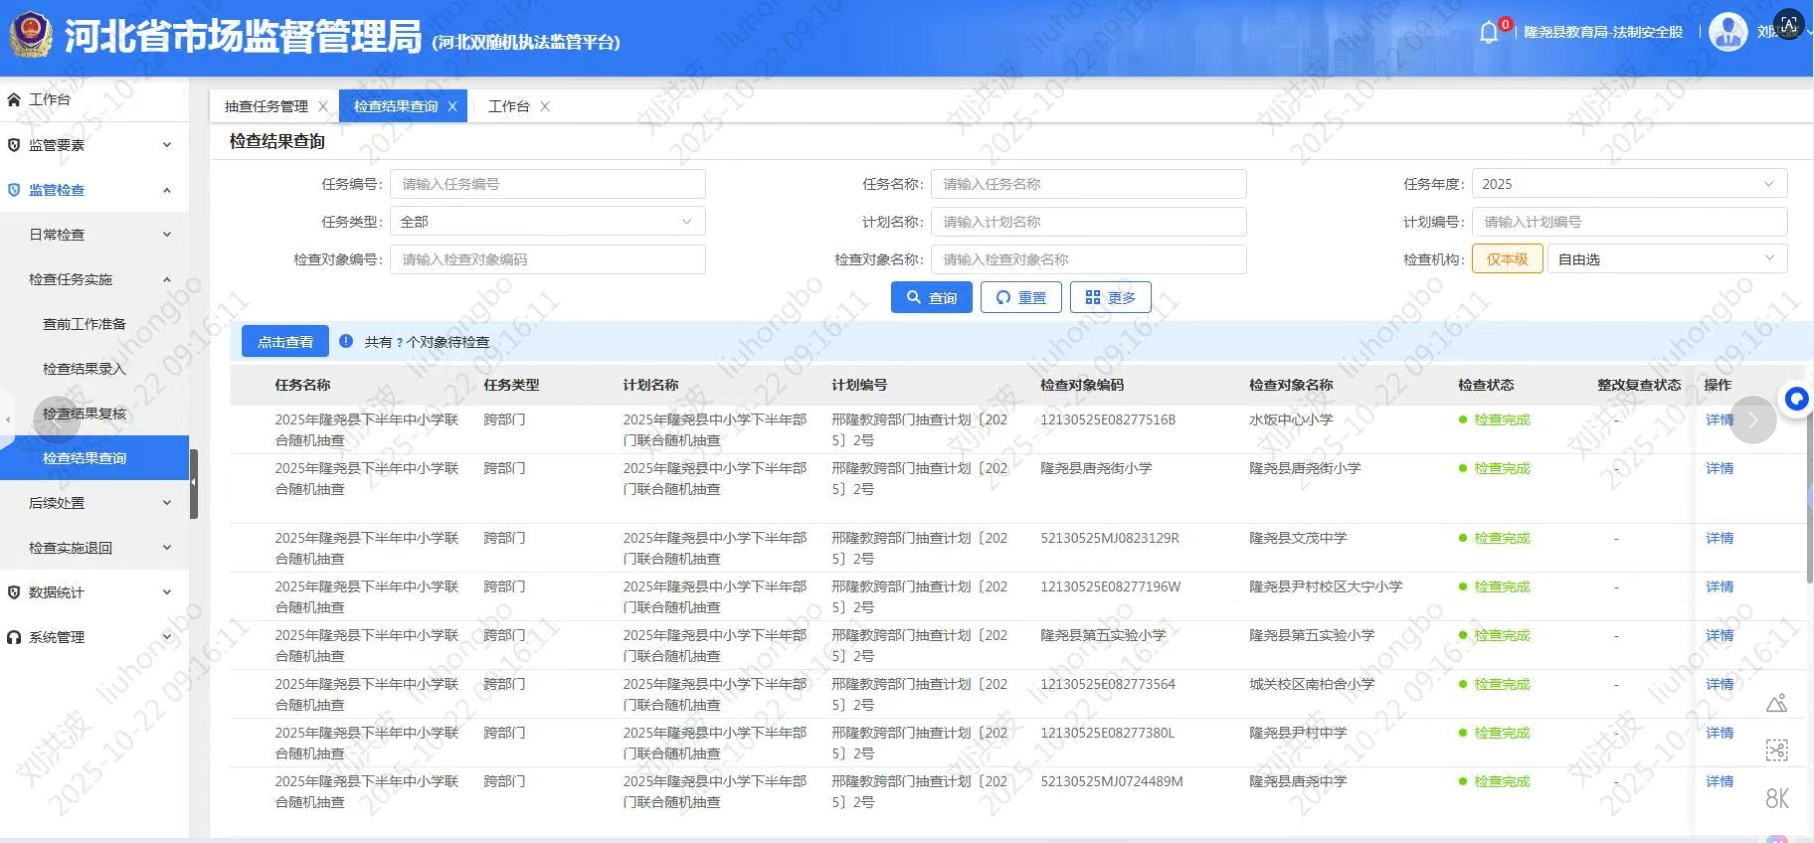Click the home icon beside 工作台
The width and height of the screenshot is (1814, 843).
[14, 99]
